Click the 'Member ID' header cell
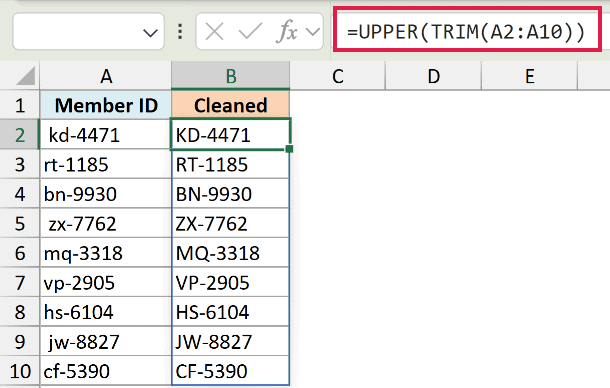The height and width of the screenshot is (388, 610). pyautogui.click(x=106, y=105)
